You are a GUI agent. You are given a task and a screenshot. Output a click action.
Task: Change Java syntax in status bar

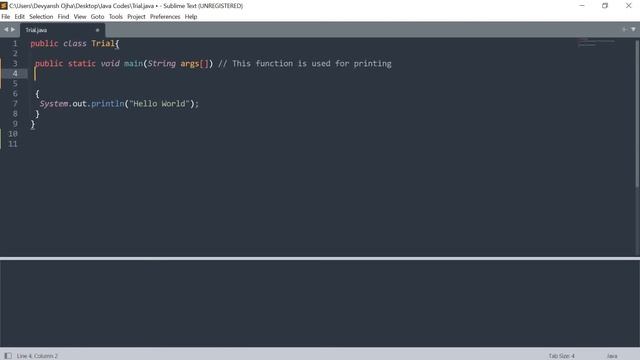click(612, 356)
